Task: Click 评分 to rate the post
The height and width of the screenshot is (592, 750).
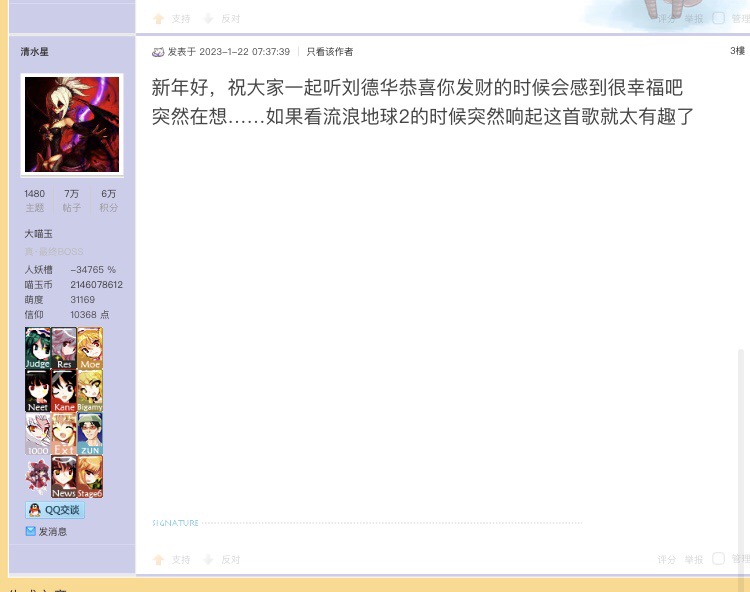Action: click(x=666, y=560)
